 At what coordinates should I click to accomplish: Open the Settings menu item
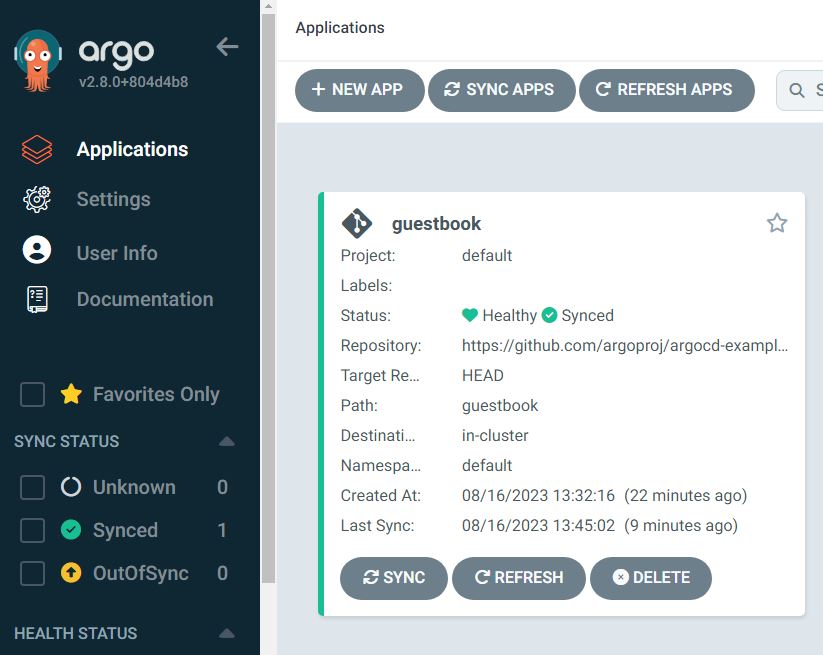(x=113, y=199)
